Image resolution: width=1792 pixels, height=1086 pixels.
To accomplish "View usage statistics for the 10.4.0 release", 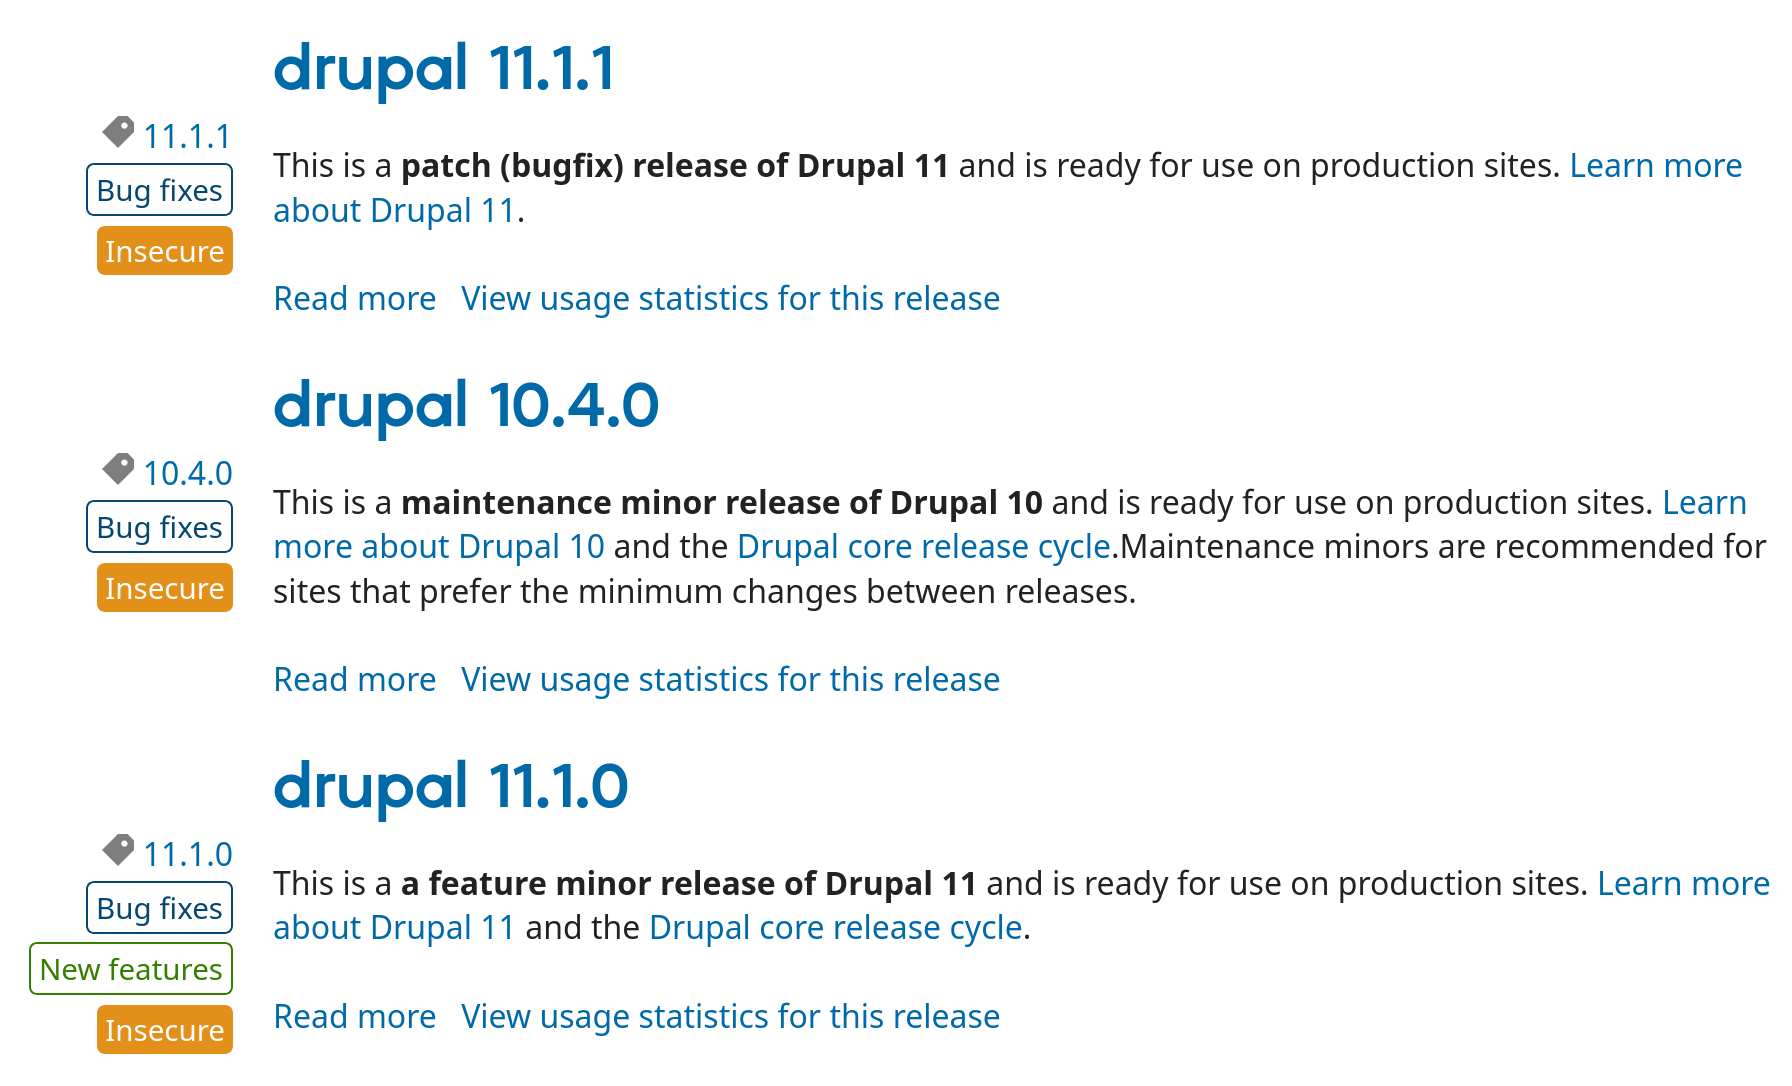I will coord(730,679).
